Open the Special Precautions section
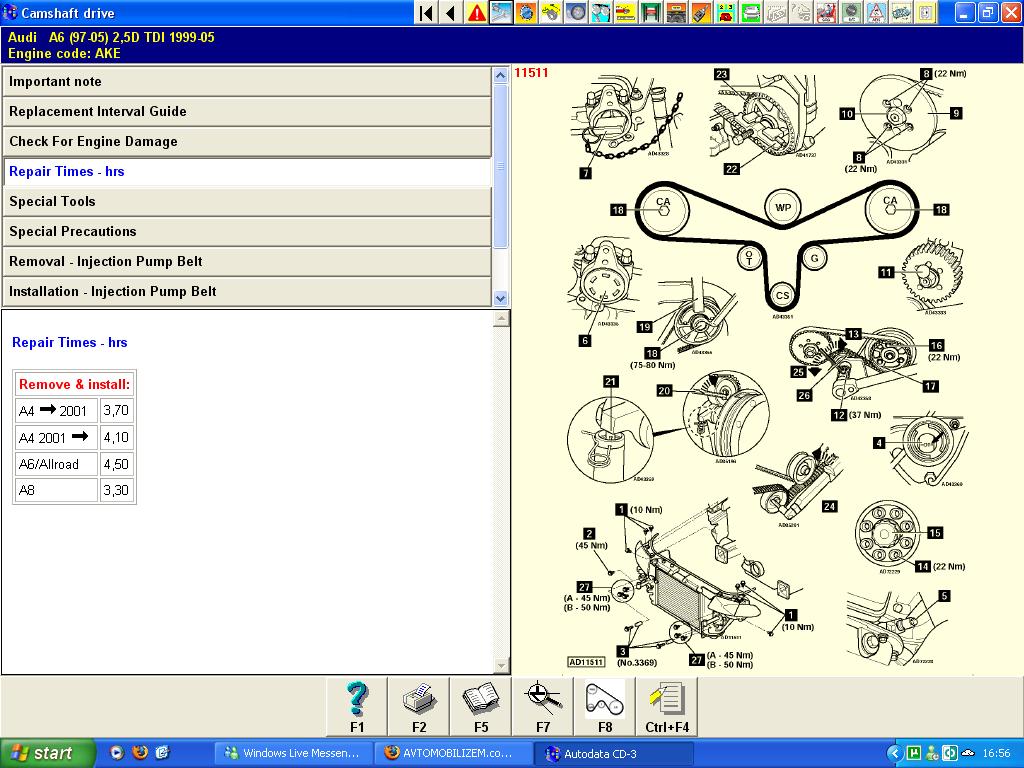Viewport: 1024px width, 768px height. tap(247, 232)
